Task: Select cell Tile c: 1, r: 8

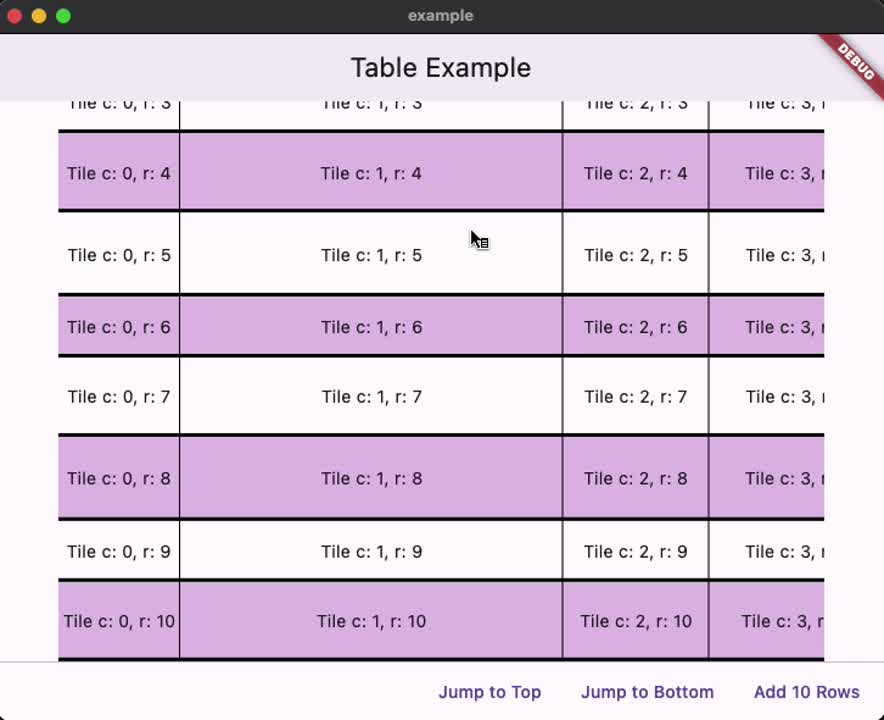Action: 371,478
